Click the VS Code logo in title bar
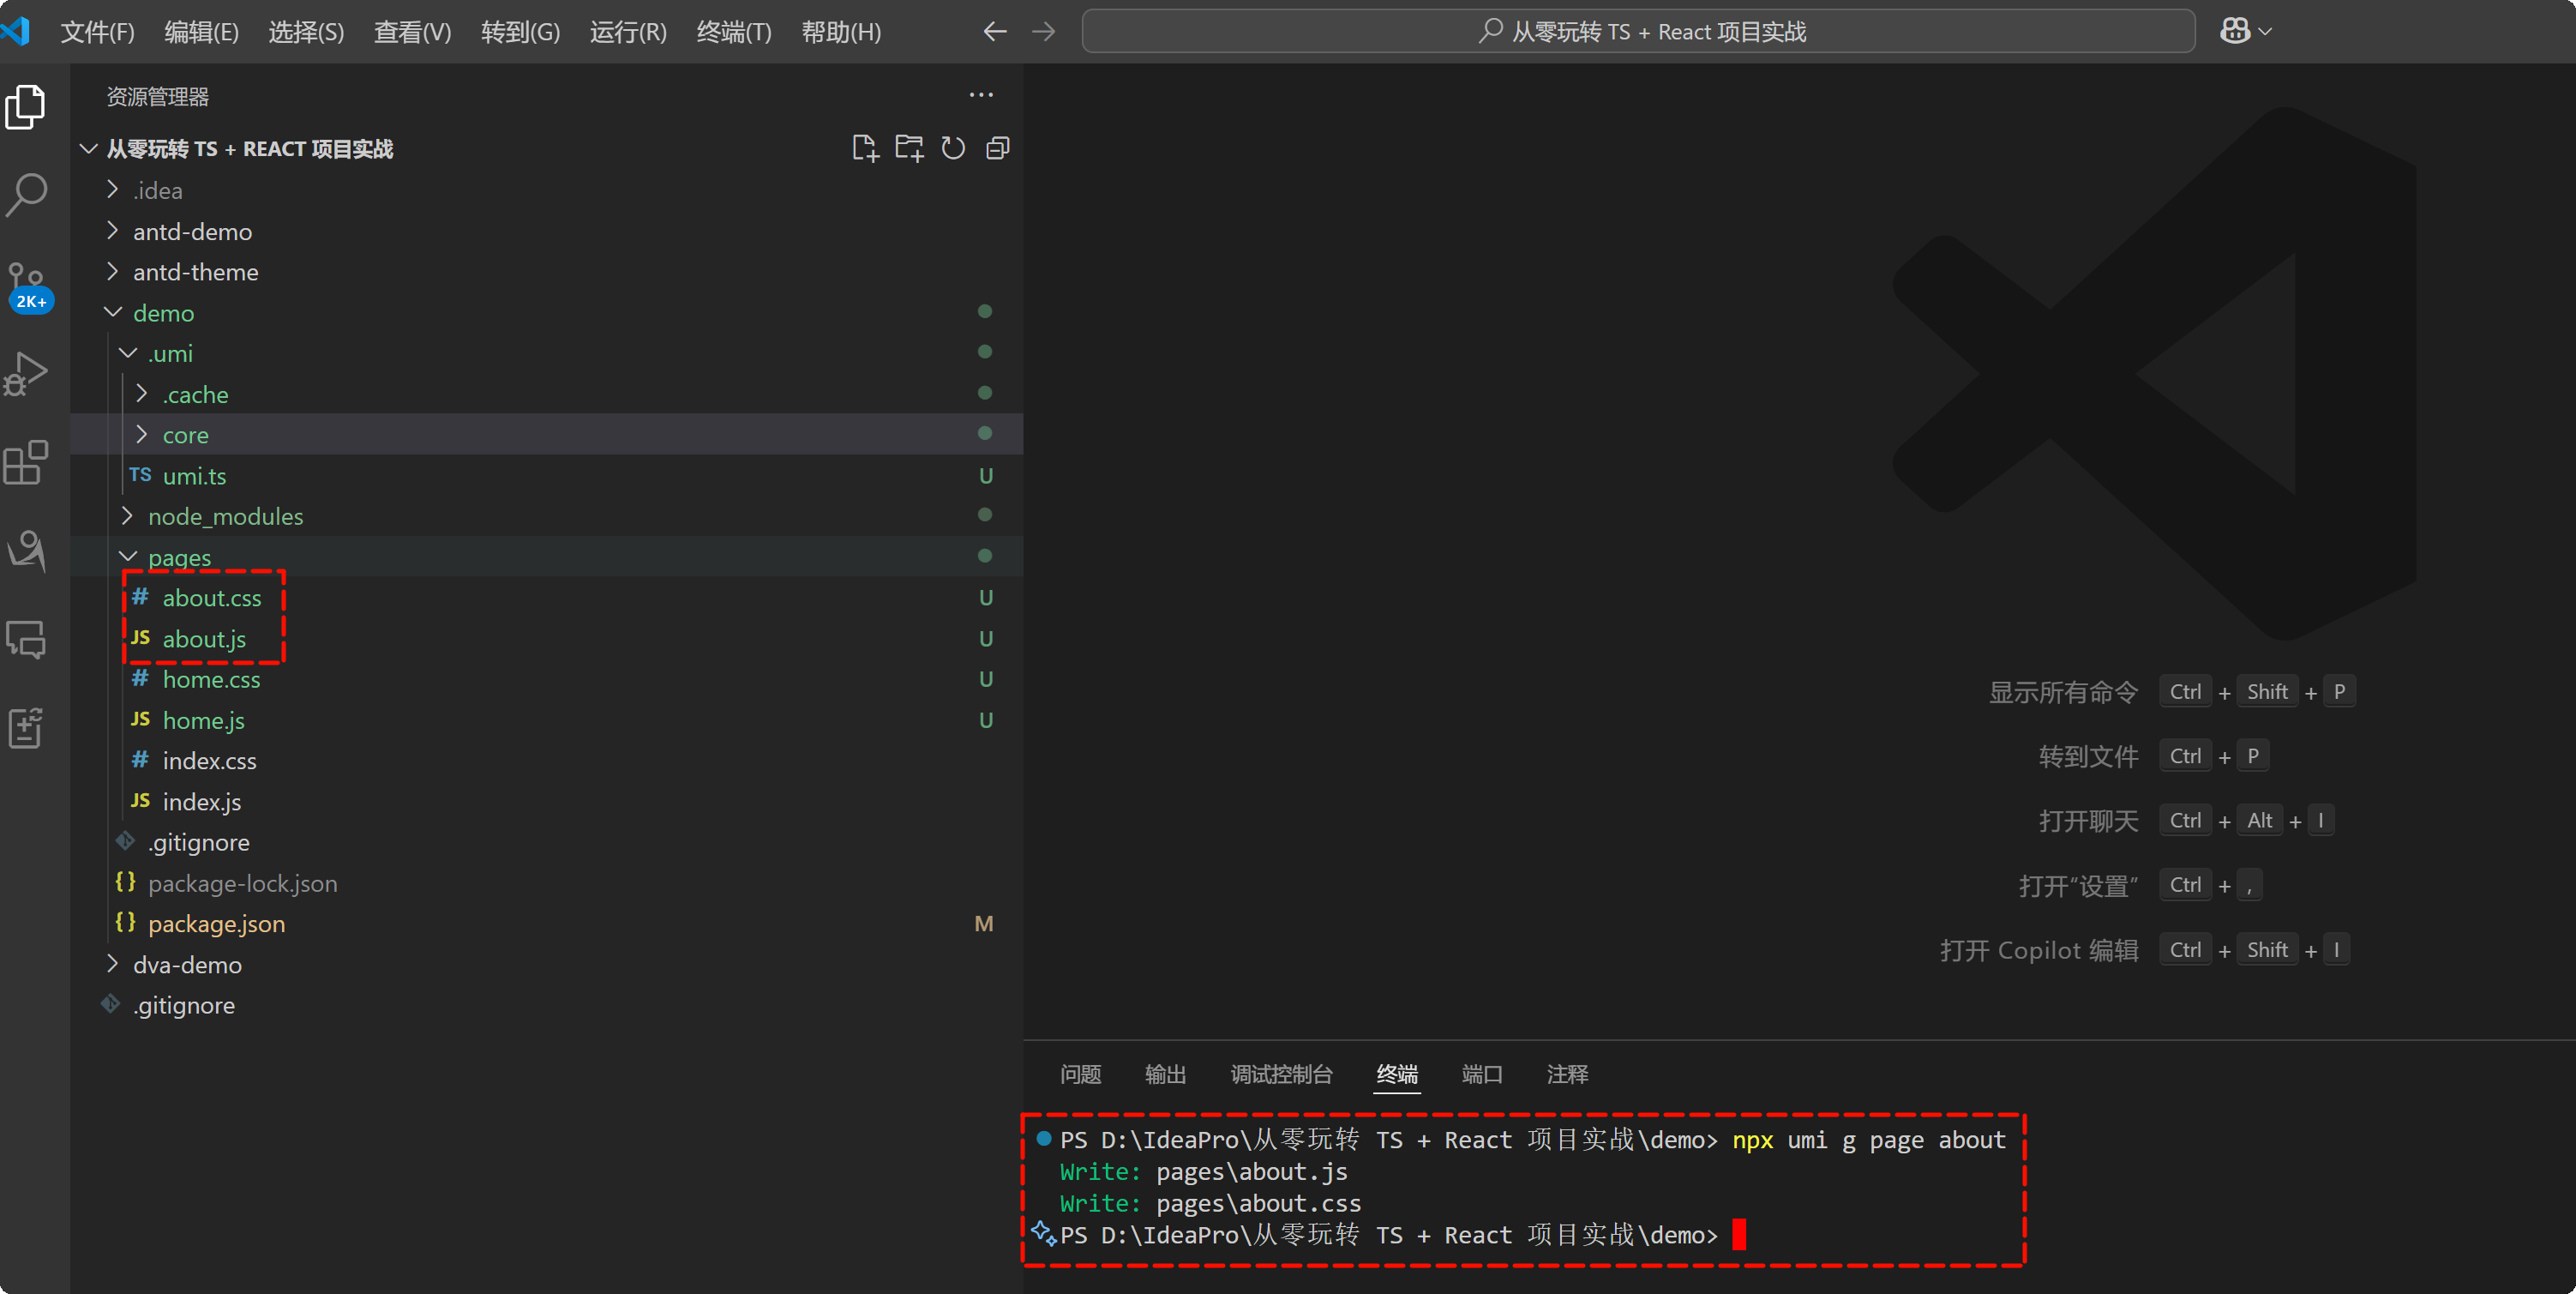 coord(16,31)
